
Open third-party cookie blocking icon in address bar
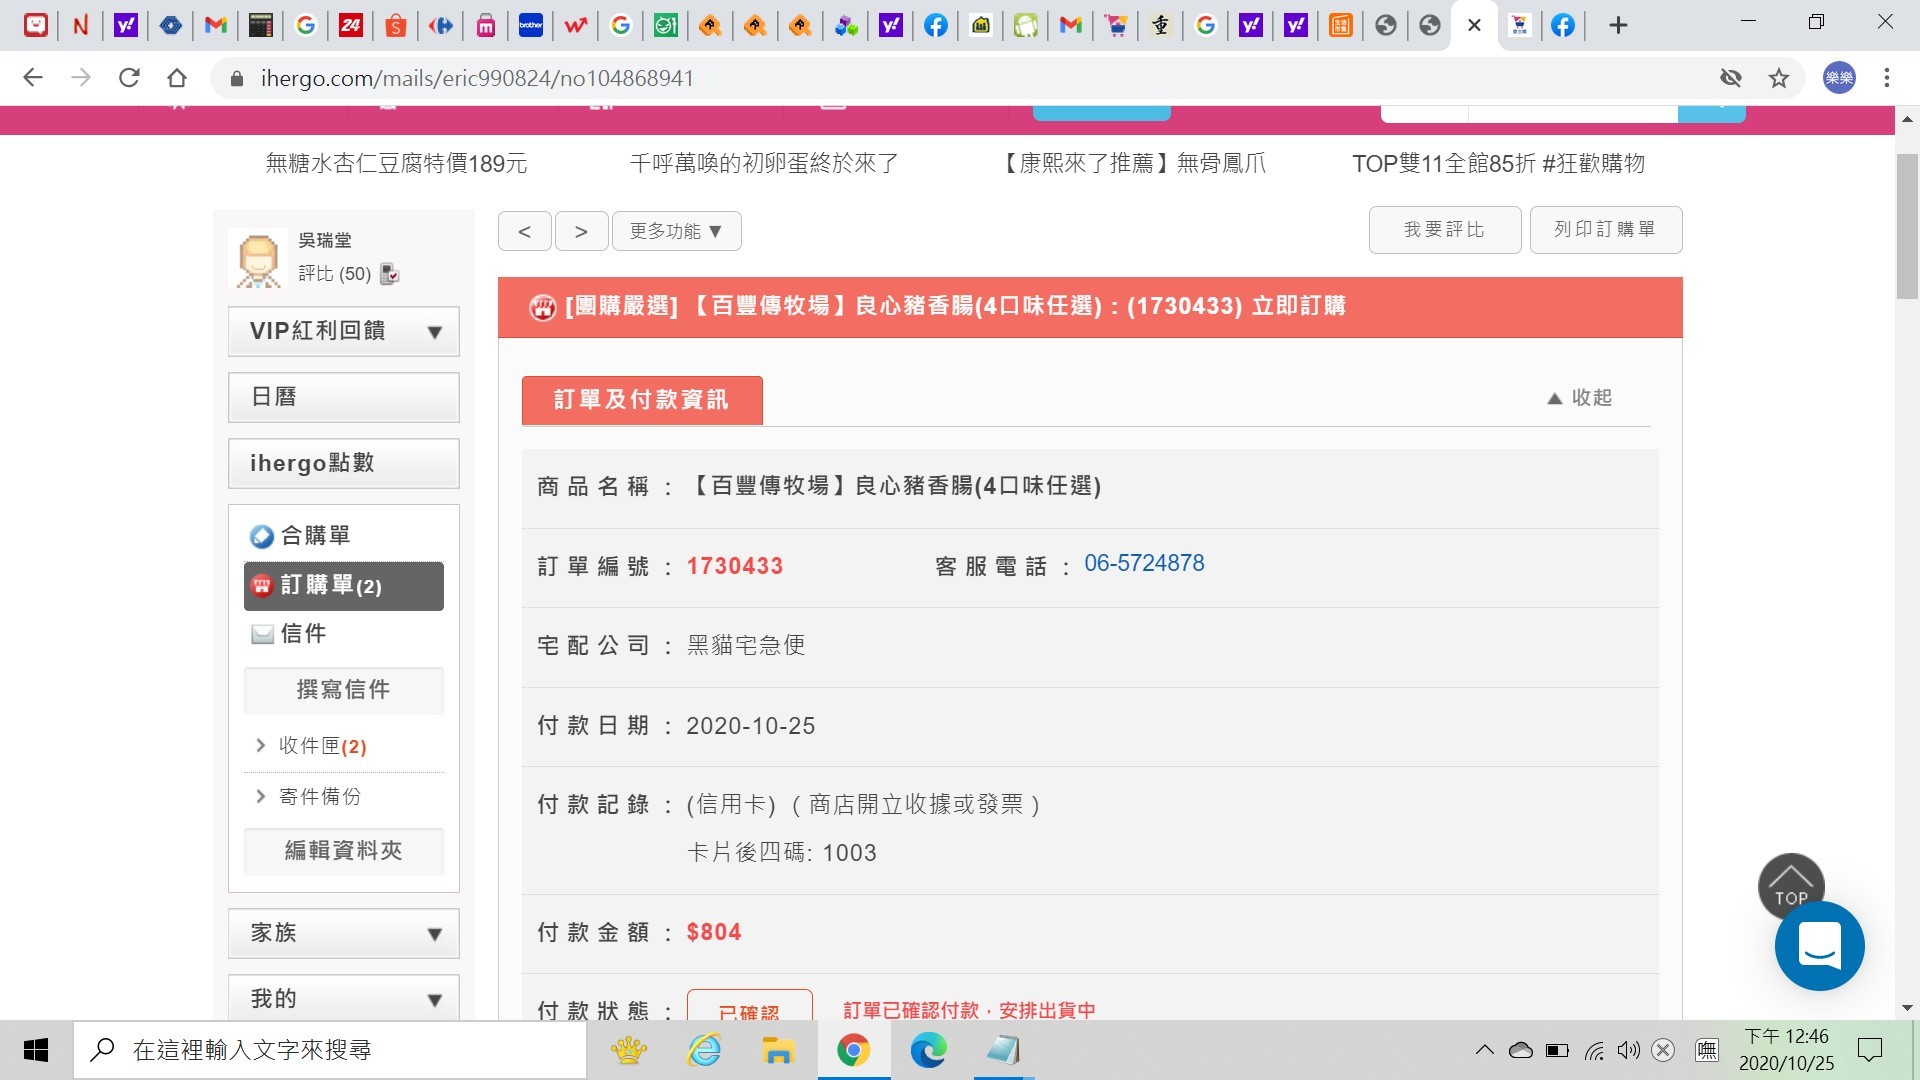[x=1731, y=78]
